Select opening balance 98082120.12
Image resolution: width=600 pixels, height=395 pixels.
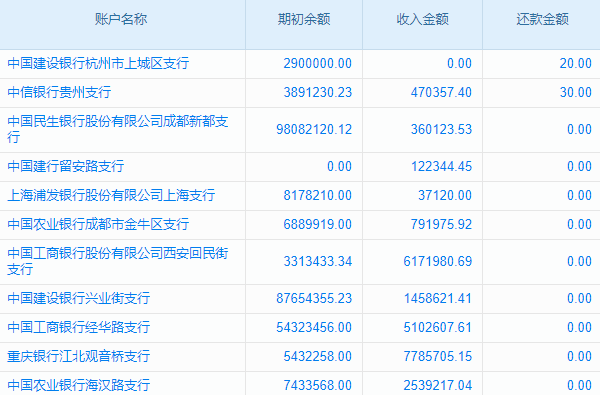pos(314,129)
